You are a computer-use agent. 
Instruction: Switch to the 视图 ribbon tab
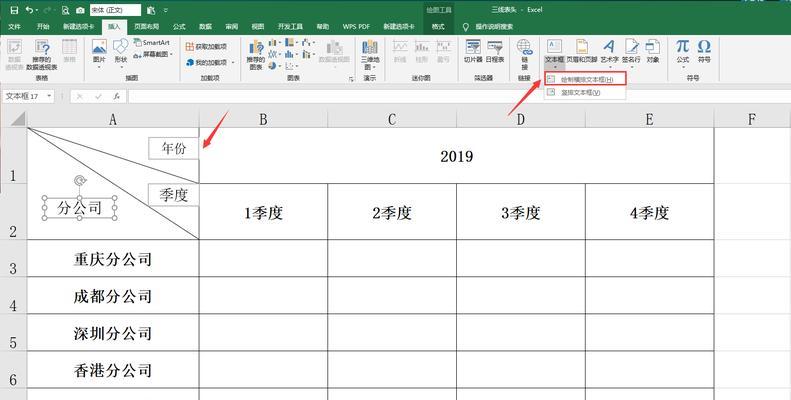tap(258, 27)
